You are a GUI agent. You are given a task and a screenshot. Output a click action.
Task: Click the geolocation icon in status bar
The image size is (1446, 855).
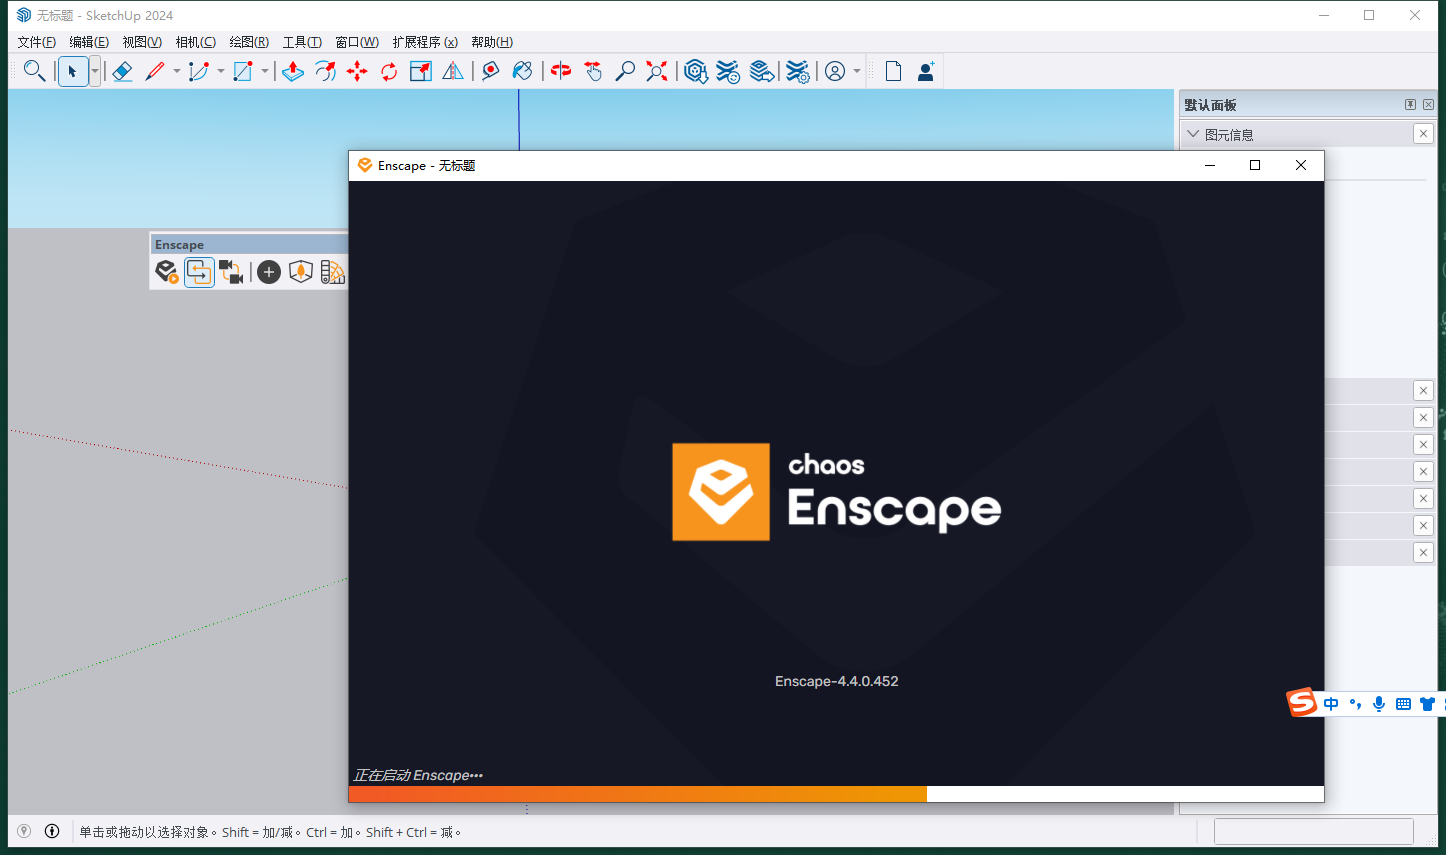click(x=24, y=831)
